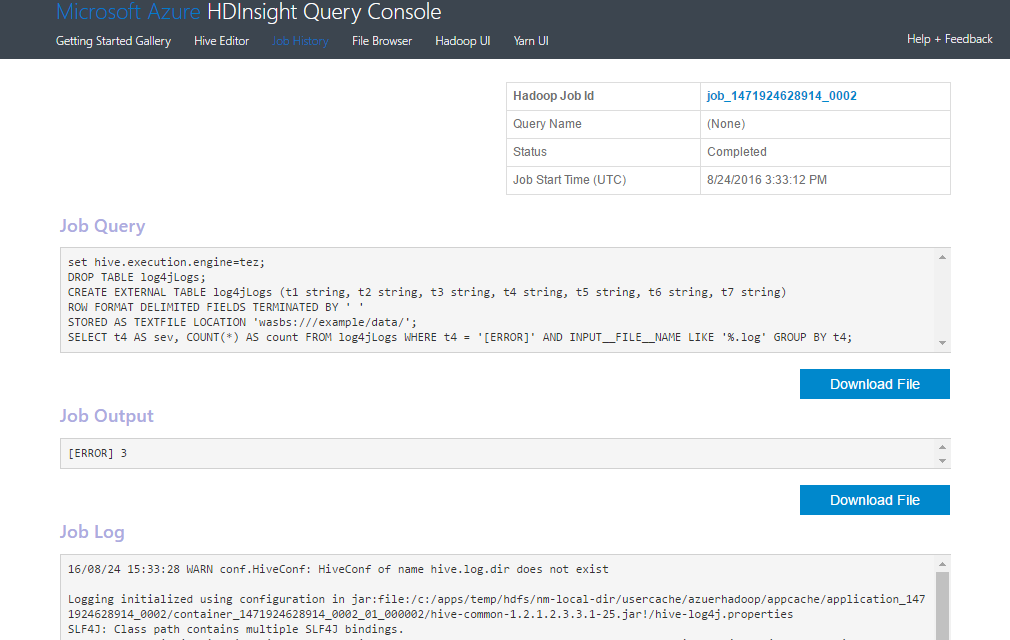The height and width of the screenshot is (640, 1010).
Task: Click the HDInsight Query Console title
Action: tap(248, 13)
